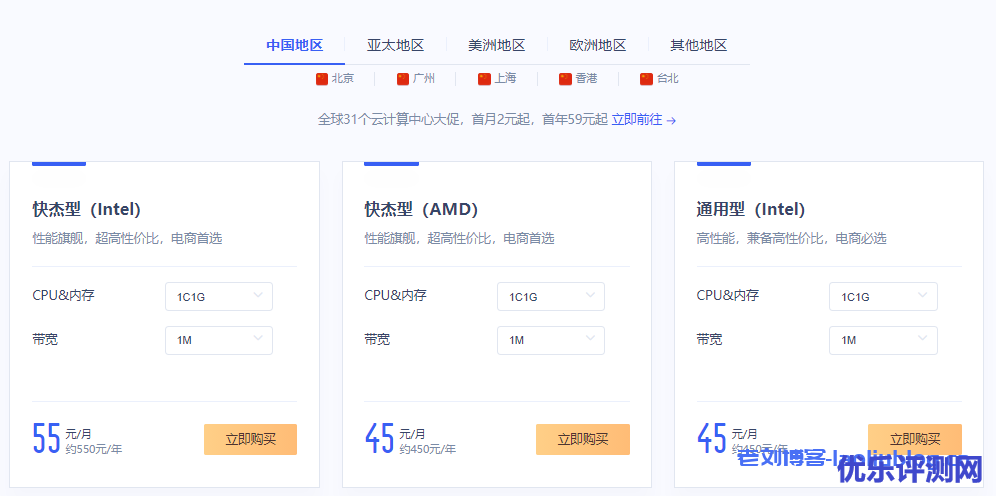Open 带宽 dropdown for 快杰型 (AMD)

[x=551, y=340]
